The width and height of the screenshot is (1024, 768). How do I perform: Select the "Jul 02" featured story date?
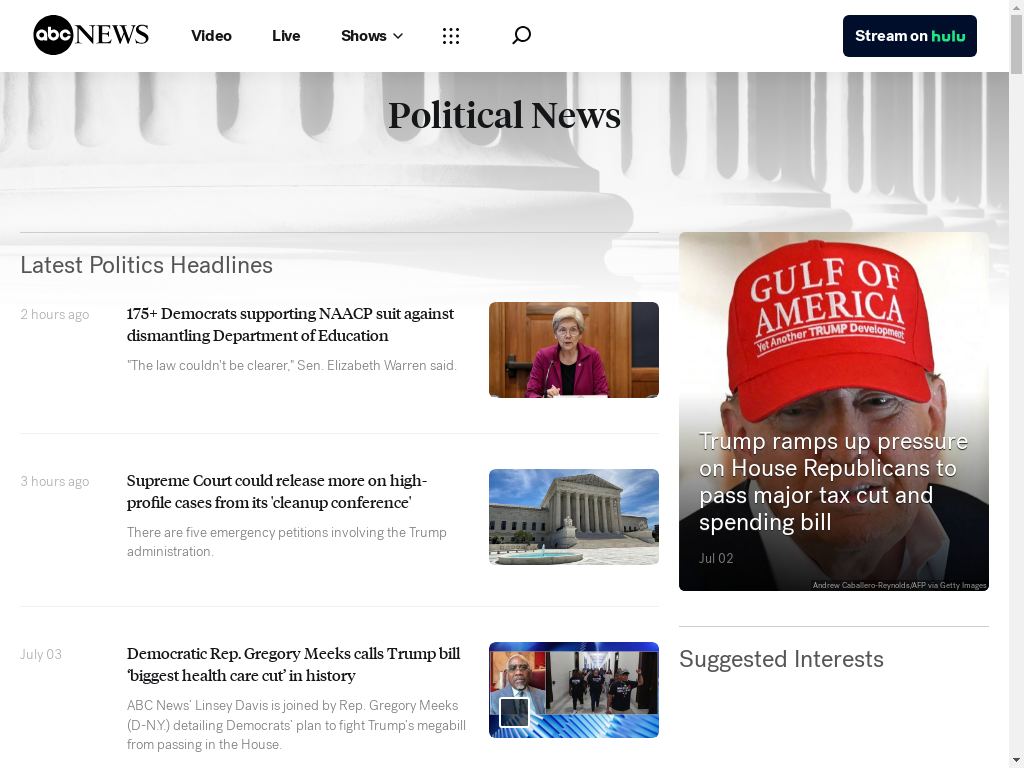(x=716, y=558)
